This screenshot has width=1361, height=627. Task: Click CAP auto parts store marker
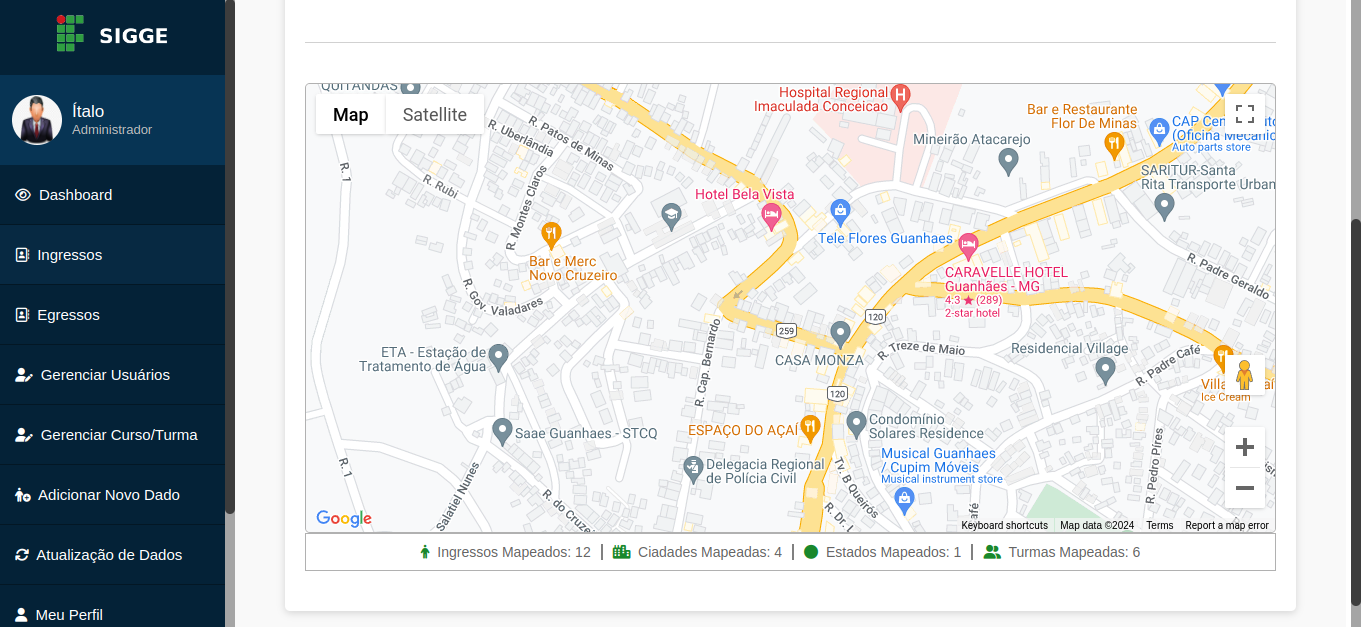(x=1159, y=130)
